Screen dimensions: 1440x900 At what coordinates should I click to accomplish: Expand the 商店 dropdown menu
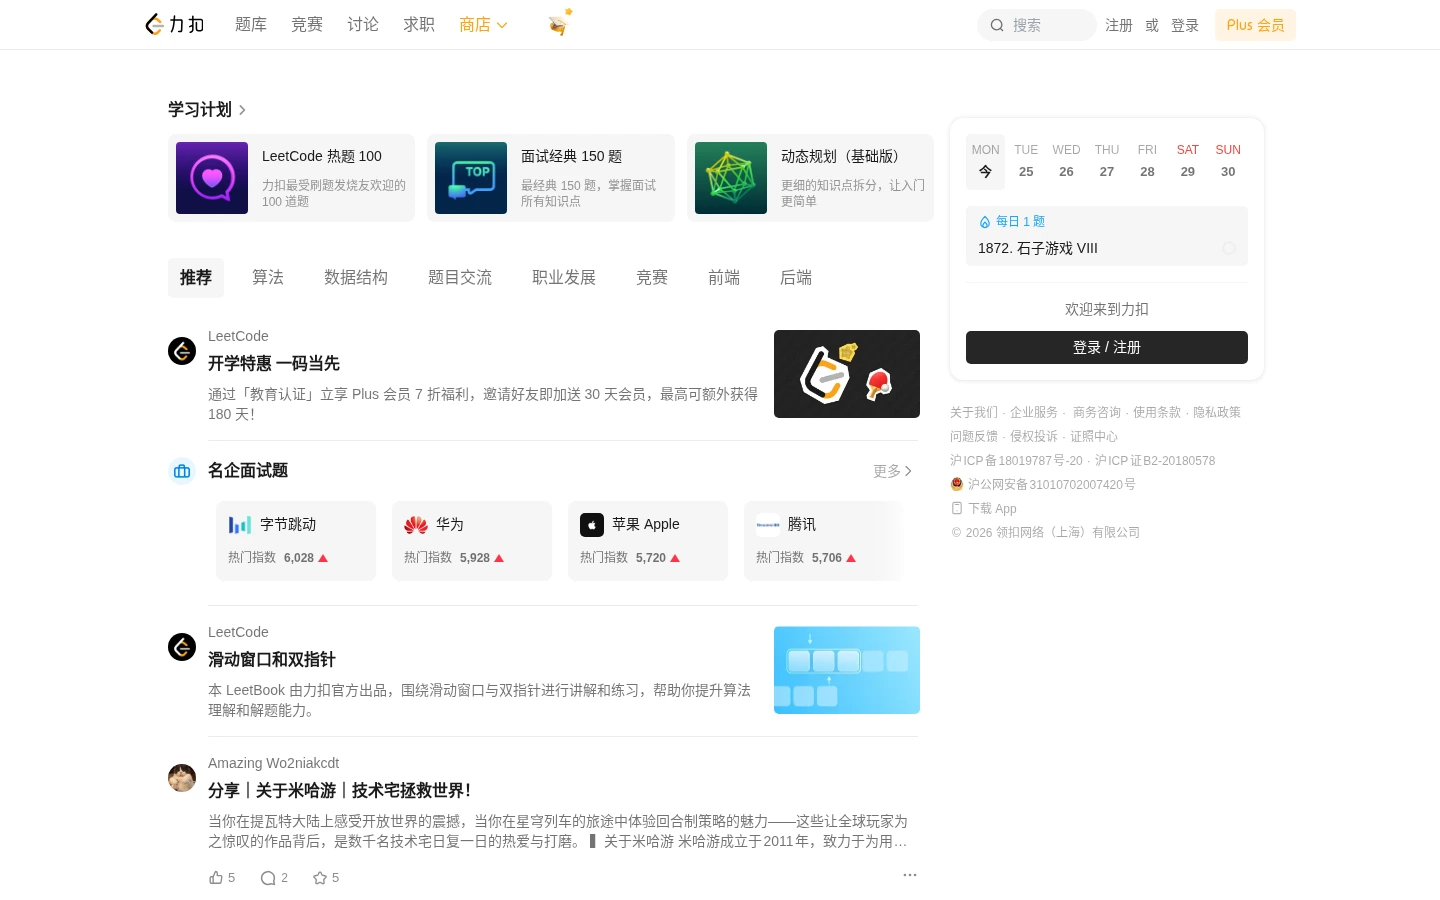483,24
